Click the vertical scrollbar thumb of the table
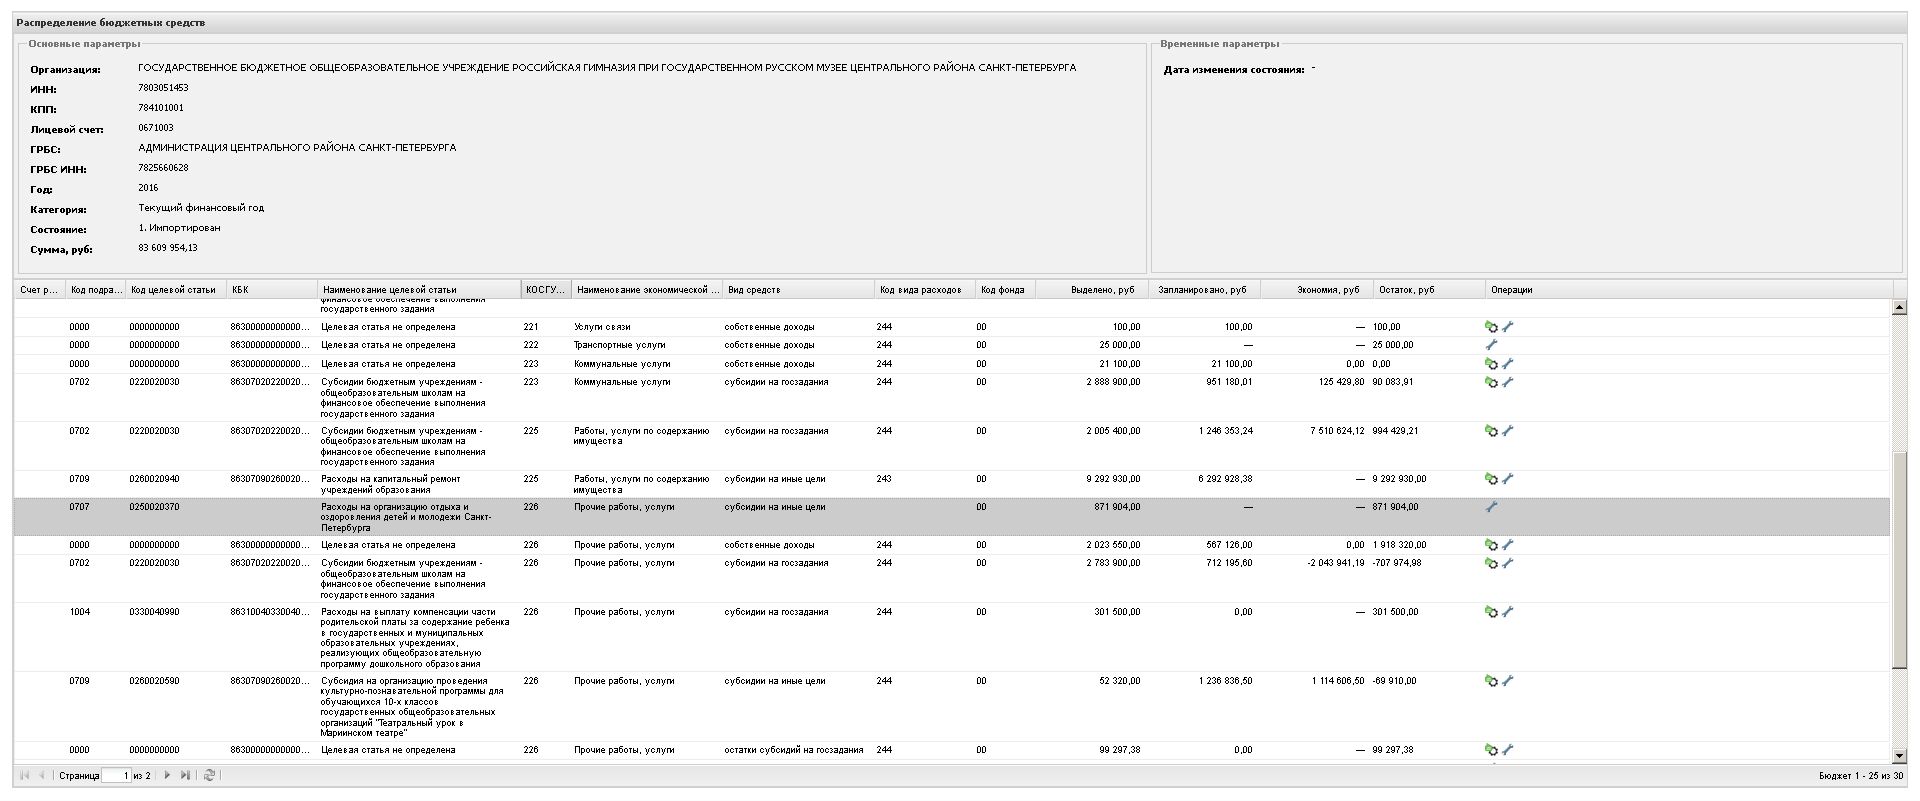Viewport: 1920px width, 801px height. [x=1899, y=560]
